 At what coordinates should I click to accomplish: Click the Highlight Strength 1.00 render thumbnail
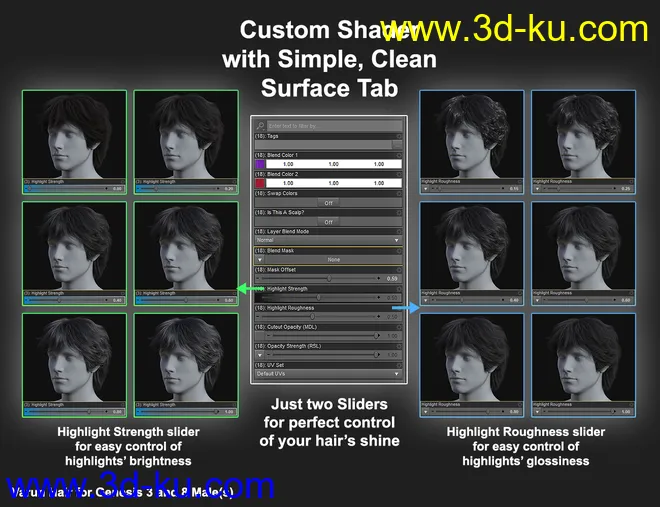(186, 357)
